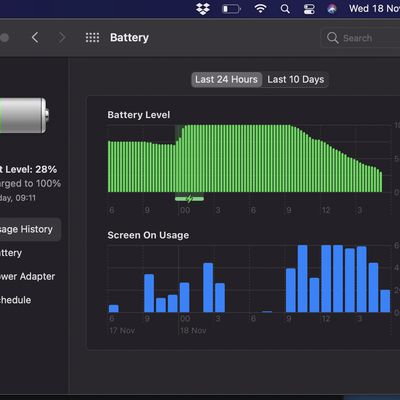400x400 pixels.
Task: Open the Dropbox menu bar icon
Action: [x=203, y=9]
